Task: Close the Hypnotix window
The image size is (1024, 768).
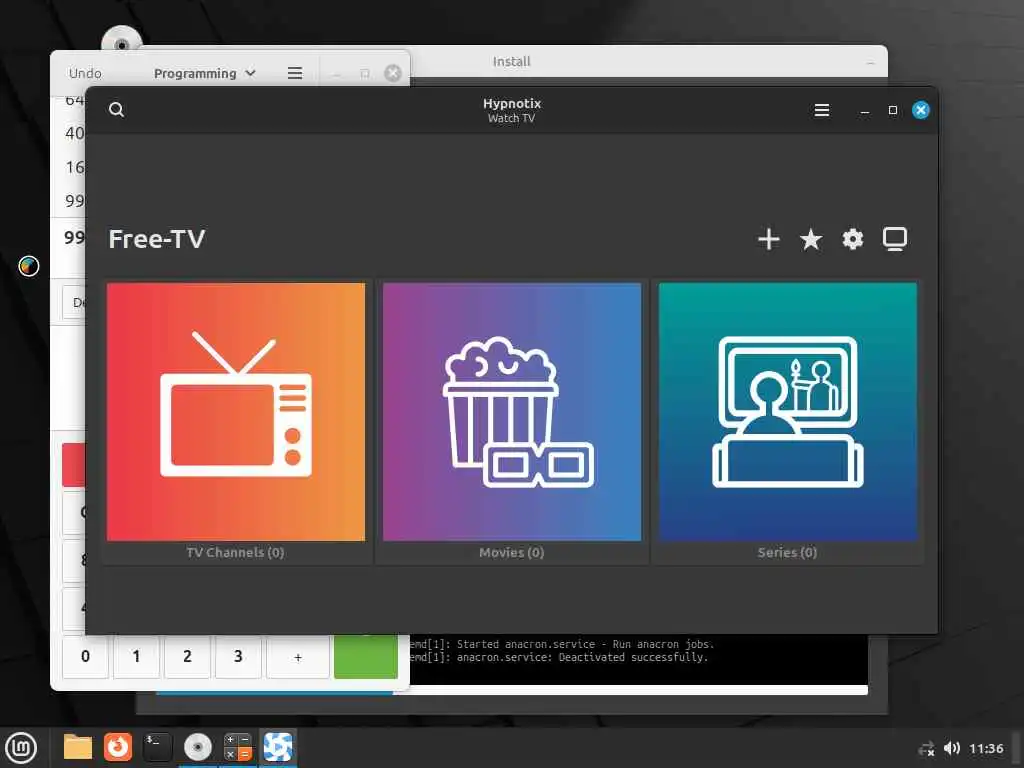Action: (x=921, y=110)
